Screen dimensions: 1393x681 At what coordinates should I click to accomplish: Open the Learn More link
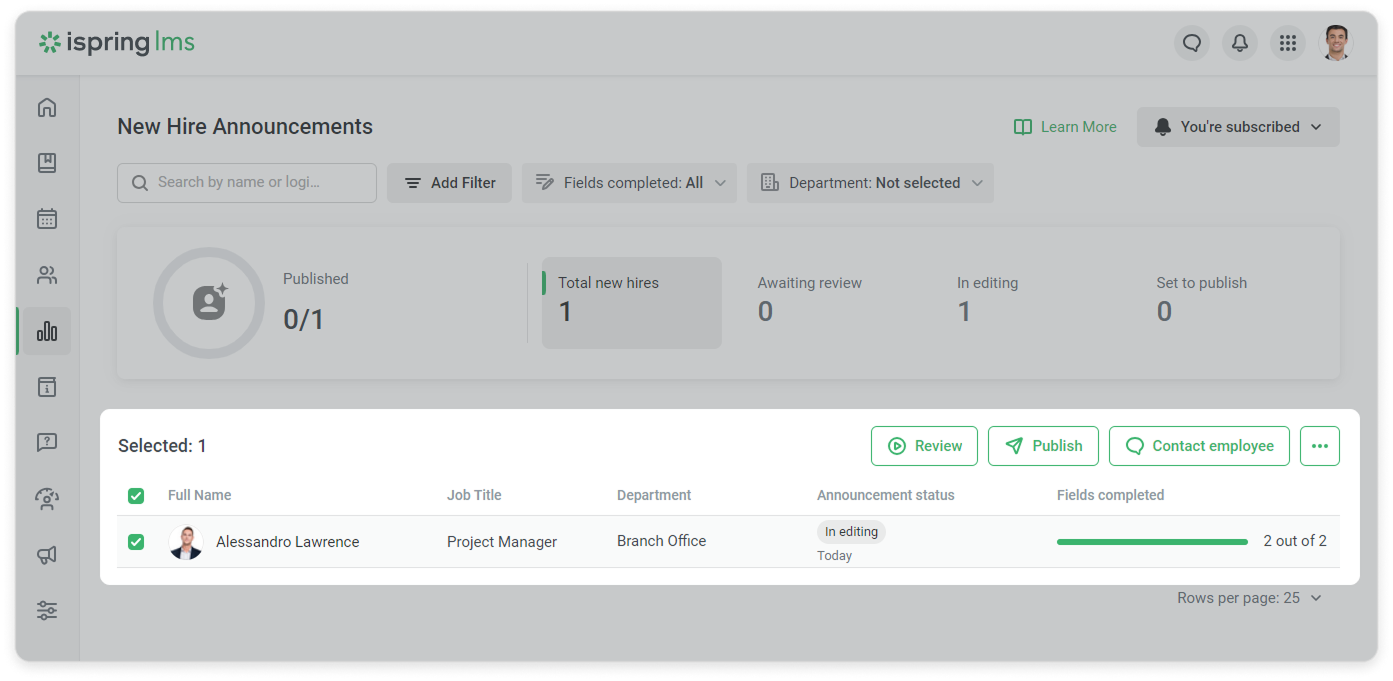(x=1065, y=127)
